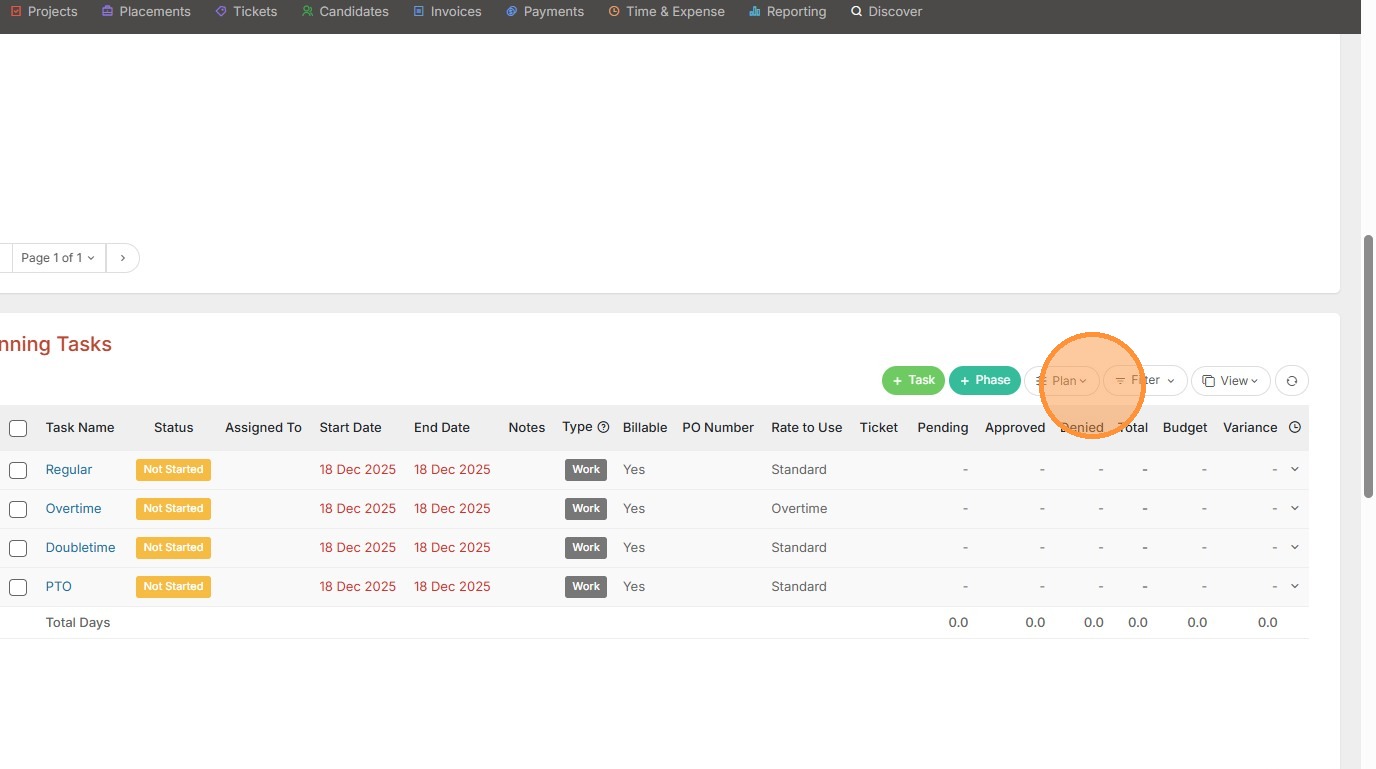1376x769 pixels.
Task: Click the Rate to Use column header
Action: (x=807, y=428)
